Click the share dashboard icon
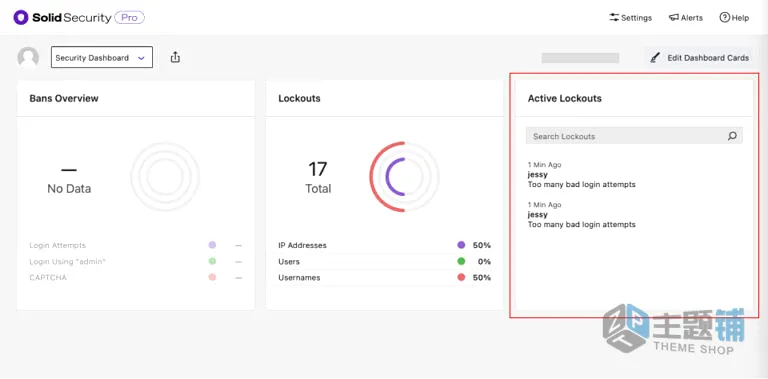The height and width of the screenshot is (379, 768). point(175,57)
